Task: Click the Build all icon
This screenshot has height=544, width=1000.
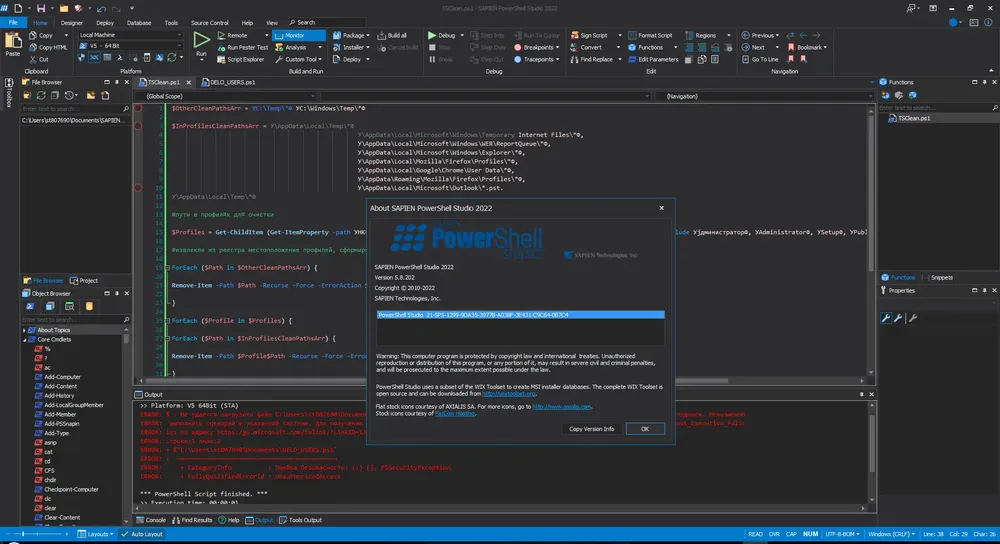Action: [381, 35]
